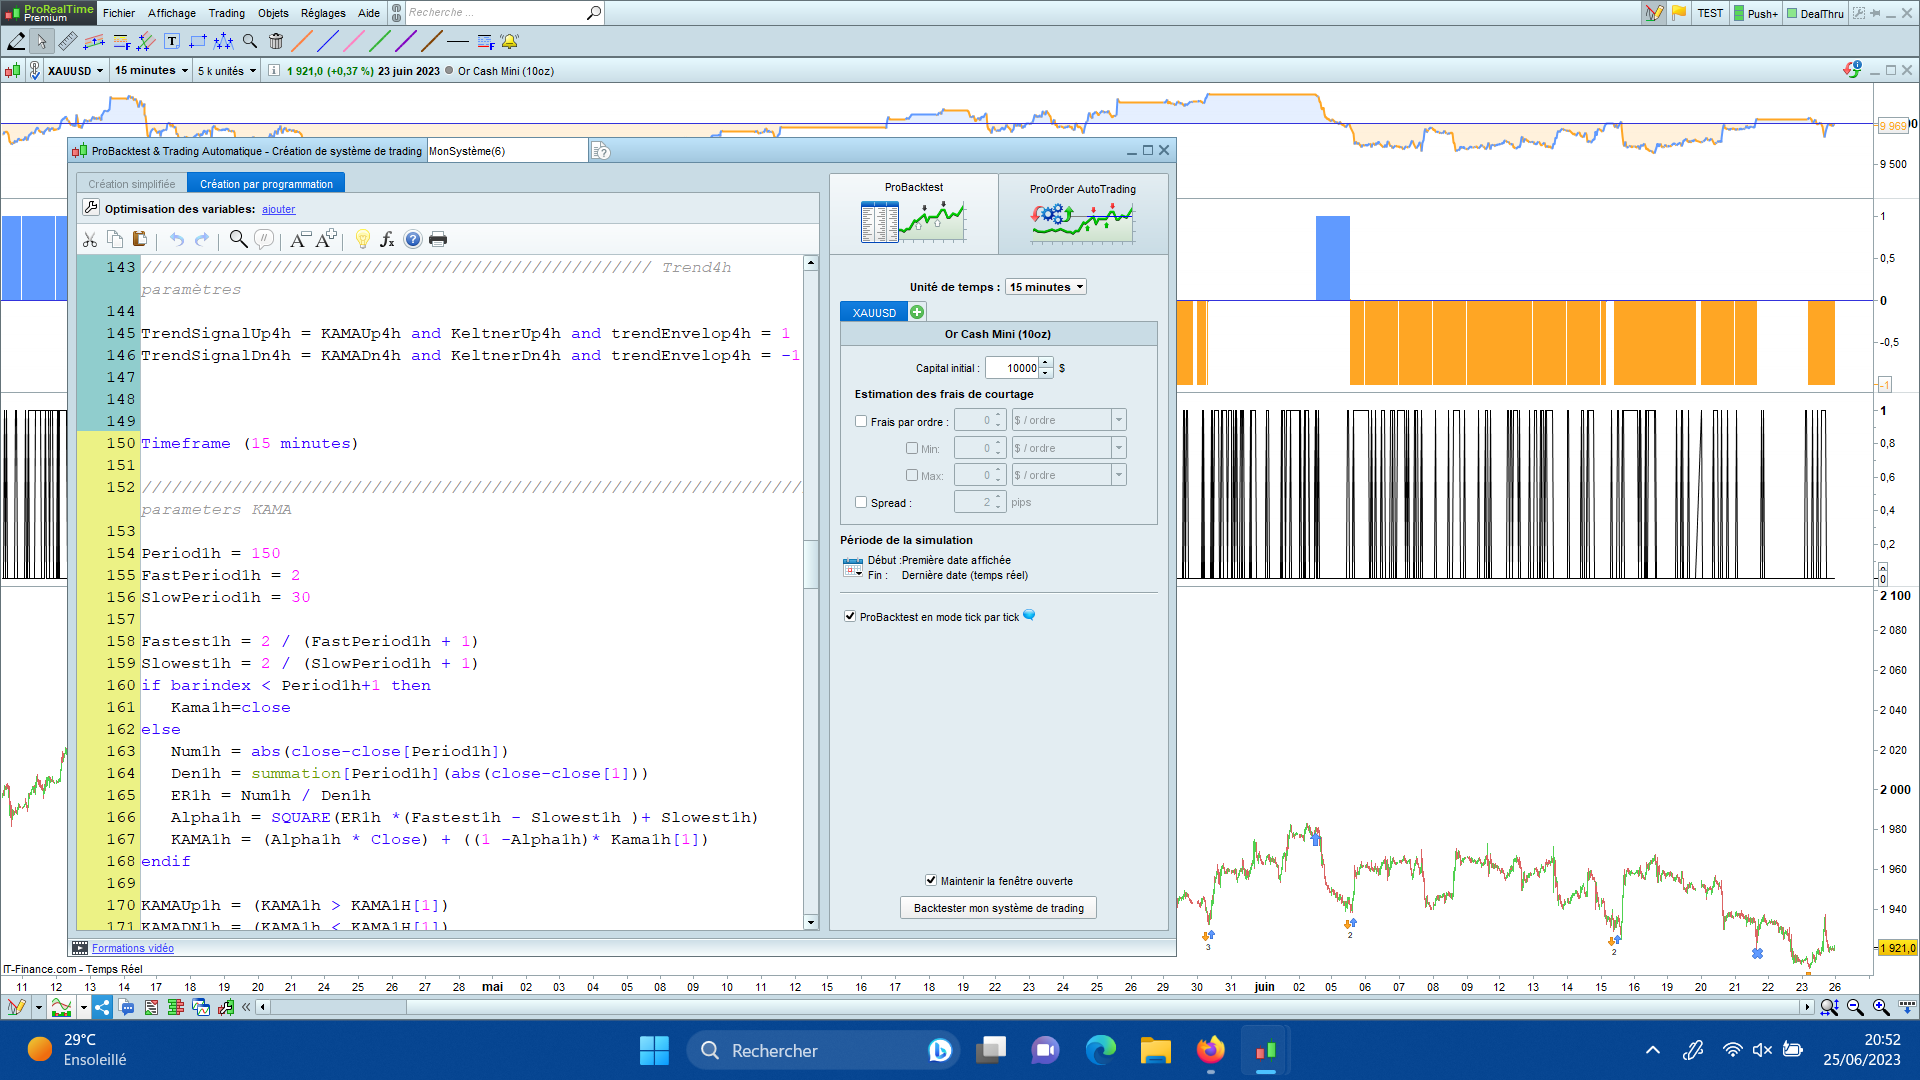Click the ajouter variables link
Screen dimensions: 1920x1080
[x=278, y=209]
